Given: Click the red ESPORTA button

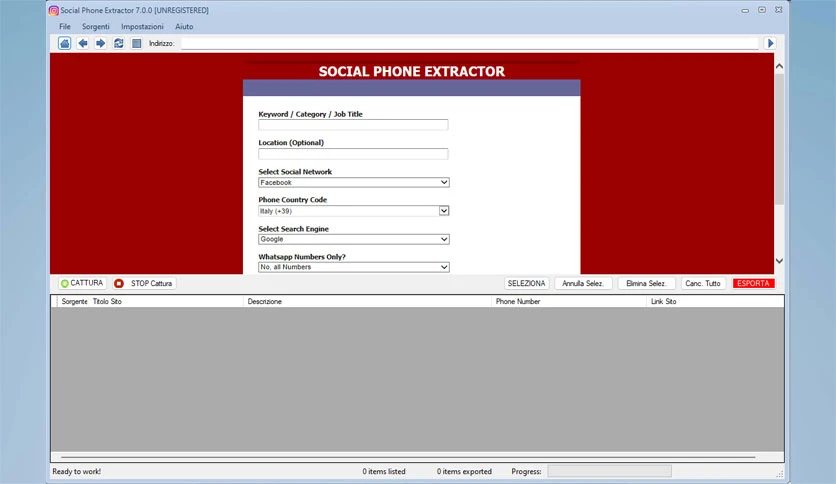Looking at the screenshot, I should point(753,283).
